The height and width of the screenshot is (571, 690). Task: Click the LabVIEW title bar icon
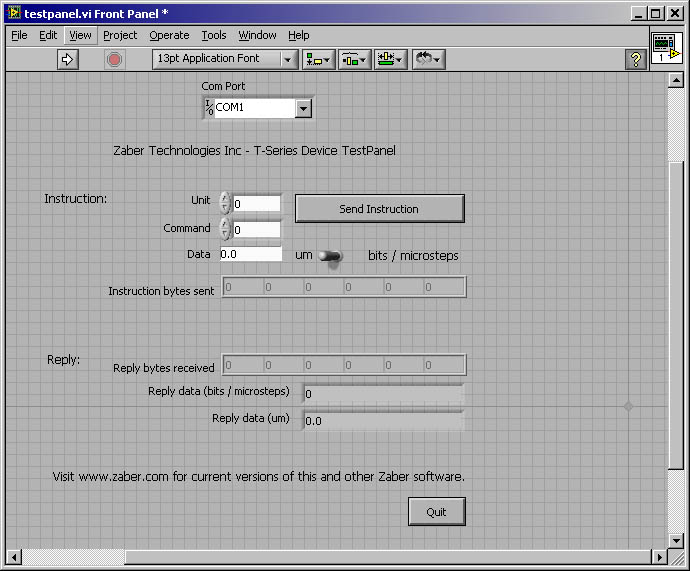pos(14,13)
